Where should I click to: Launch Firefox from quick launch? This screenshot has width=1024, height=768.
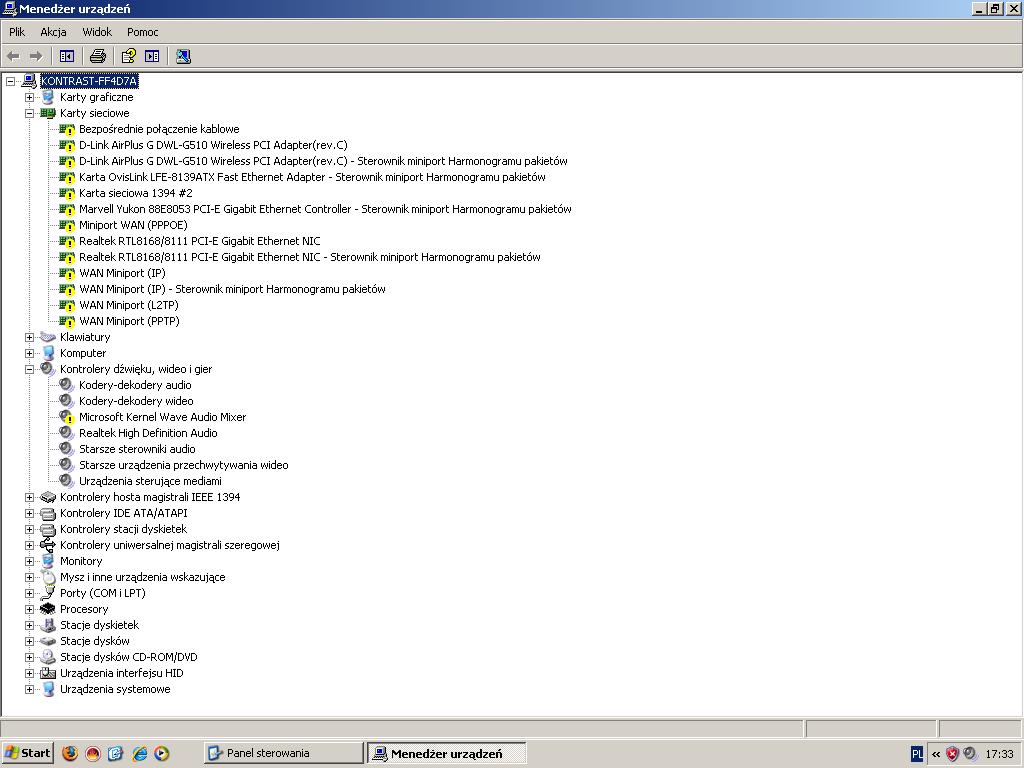(x=70, y=753)
